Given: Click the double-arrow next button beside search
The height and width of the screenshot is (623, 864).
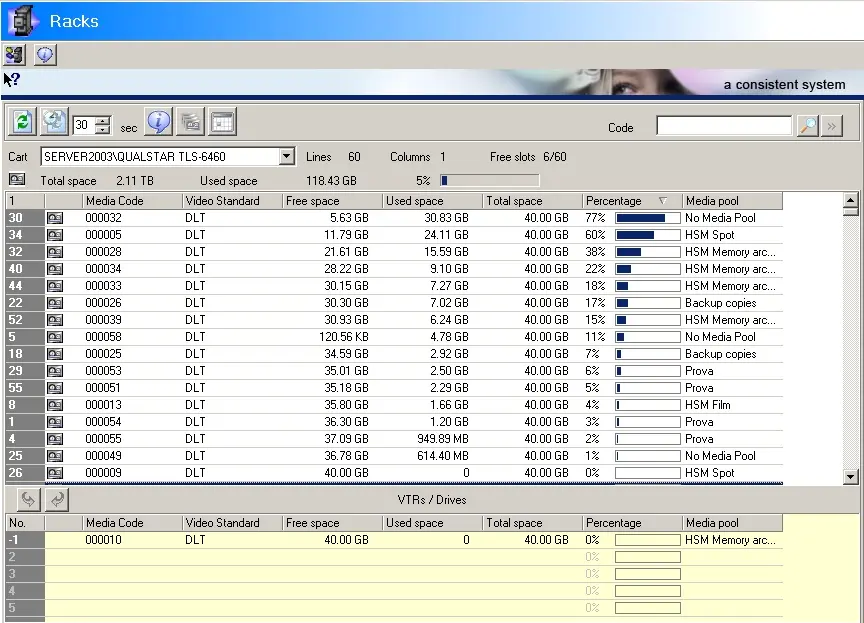Looking at the screenshot, I should 832,126.
